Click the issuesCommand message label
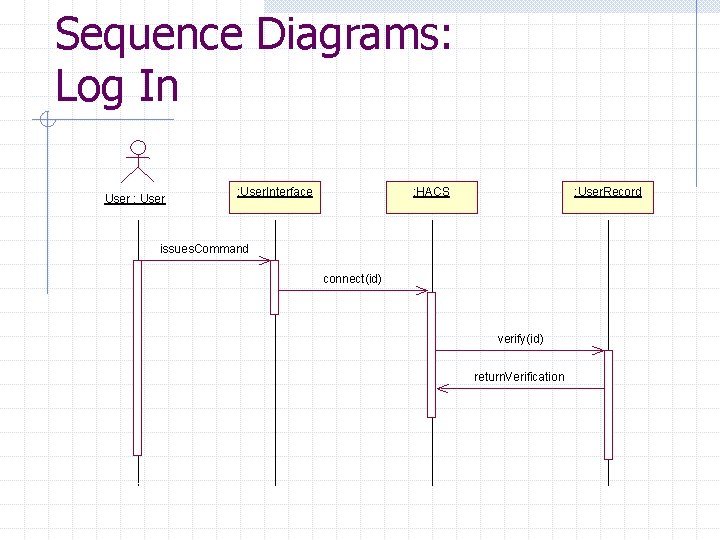720x540 pixels. [204, 249]
